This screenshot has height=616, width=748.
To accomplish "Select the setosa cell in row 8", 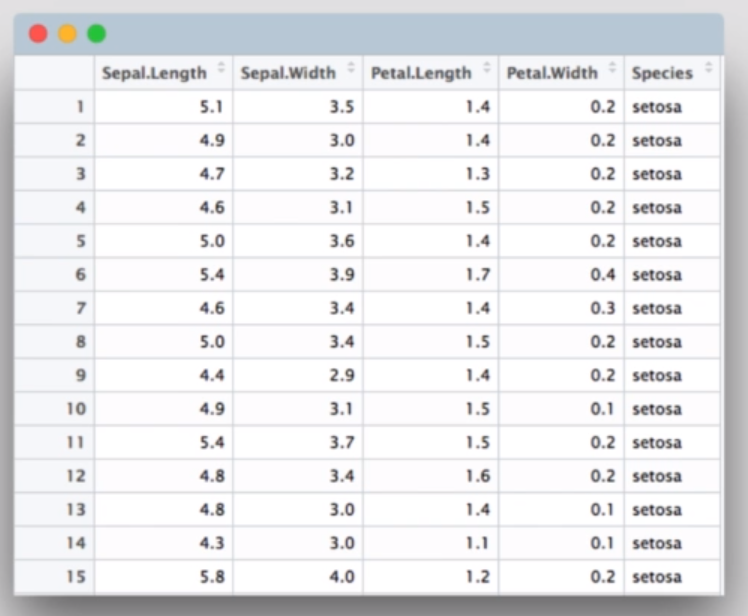I will point(672,342).
